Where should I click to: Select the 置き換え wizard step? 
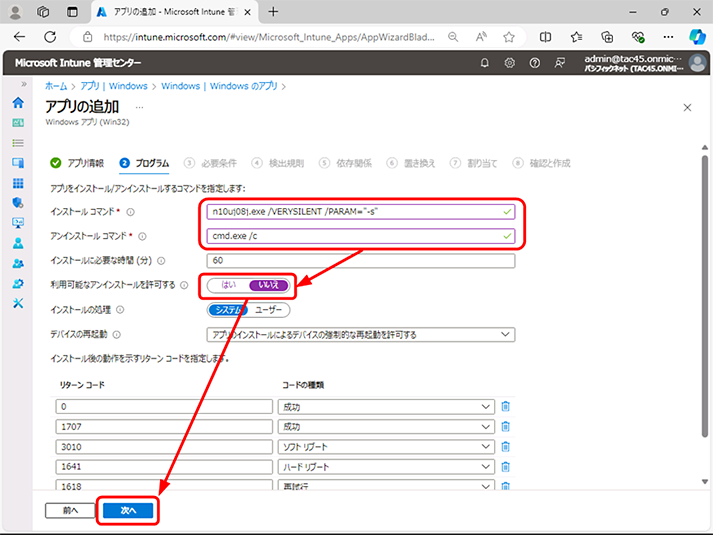pos(411,163)
